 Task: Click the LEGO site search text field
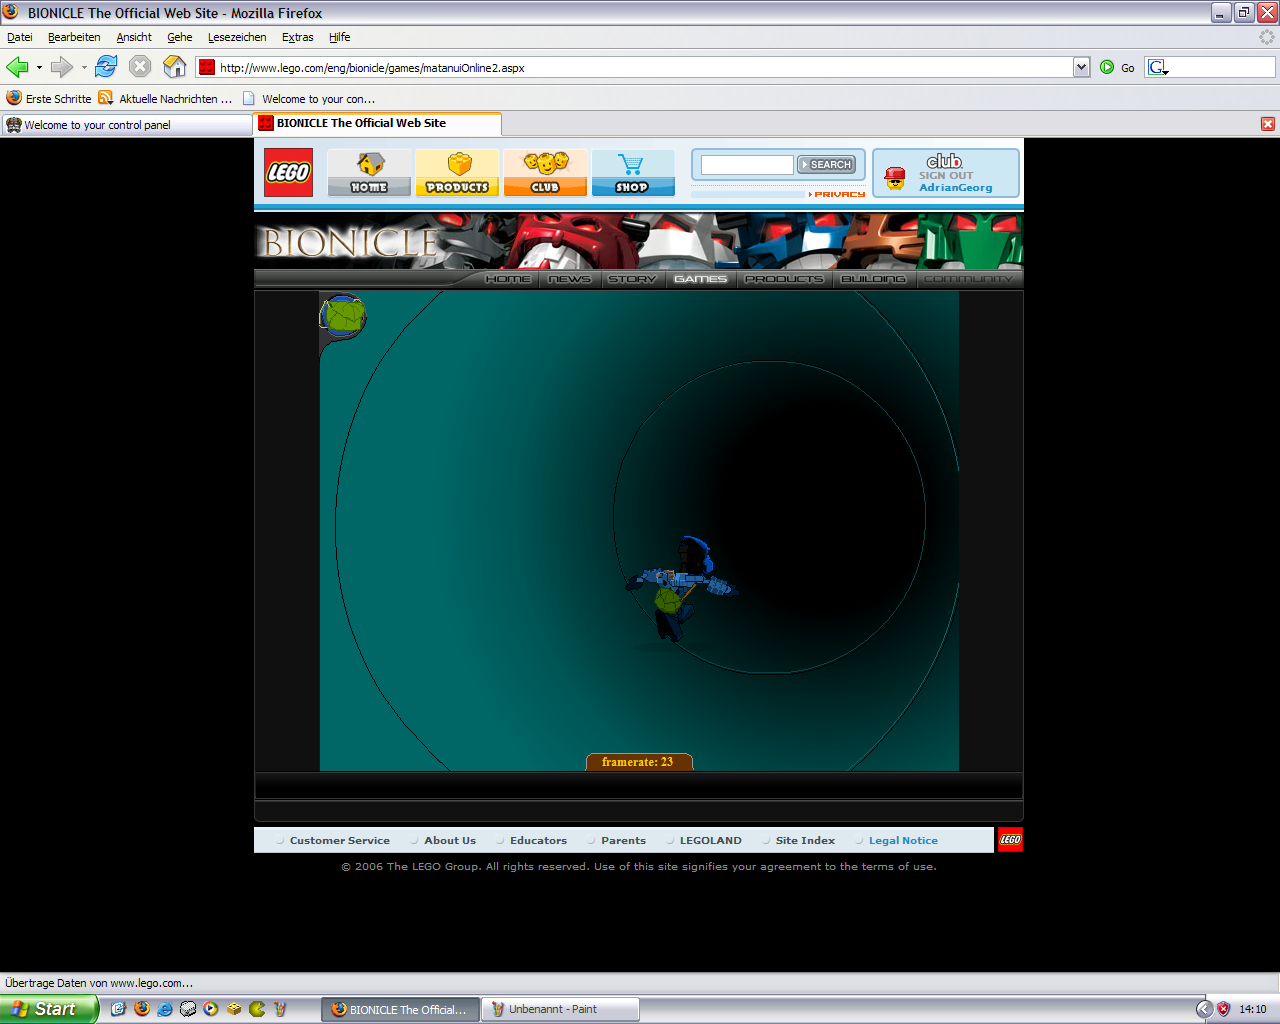point(746,165)
